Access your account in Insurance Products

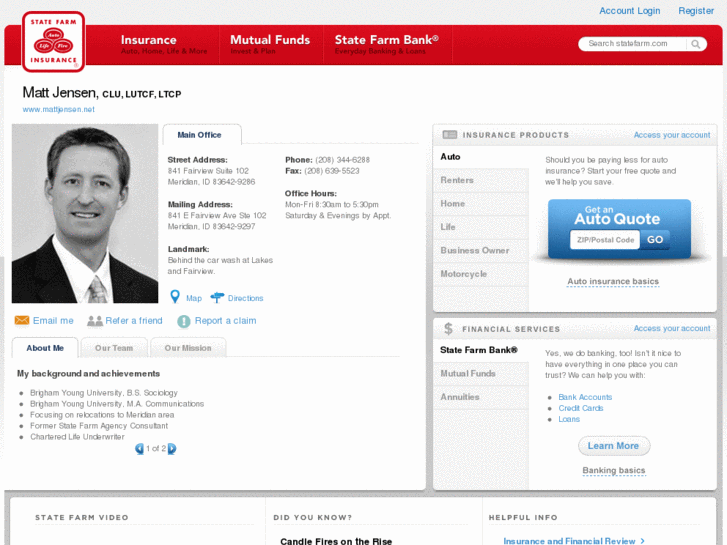672,135
